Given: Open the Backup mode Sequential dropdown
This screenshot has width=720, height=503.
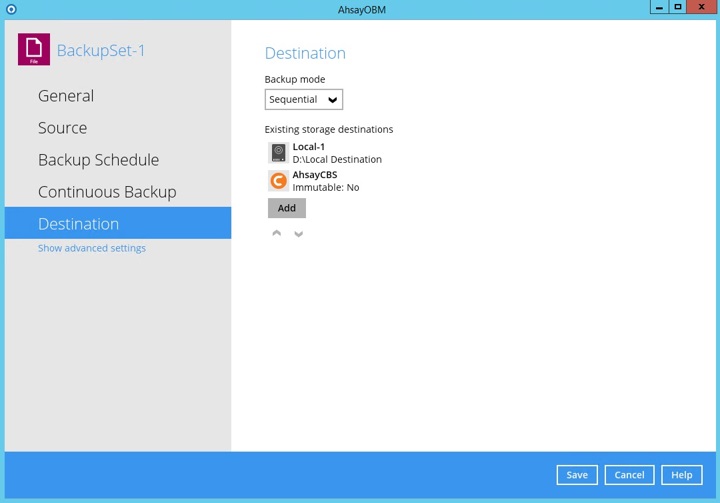Looking at the screenshot, I should click(x=304, y=99).
